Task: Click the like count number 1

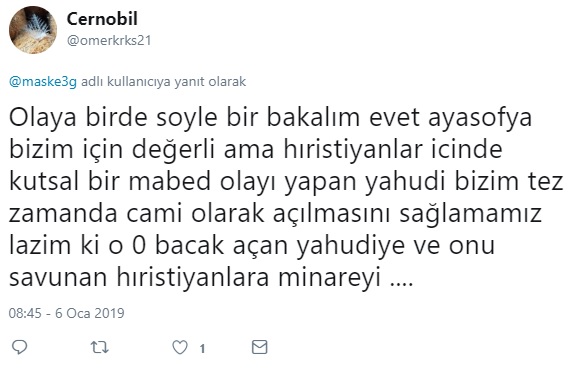Action: (x=202, y=348)
